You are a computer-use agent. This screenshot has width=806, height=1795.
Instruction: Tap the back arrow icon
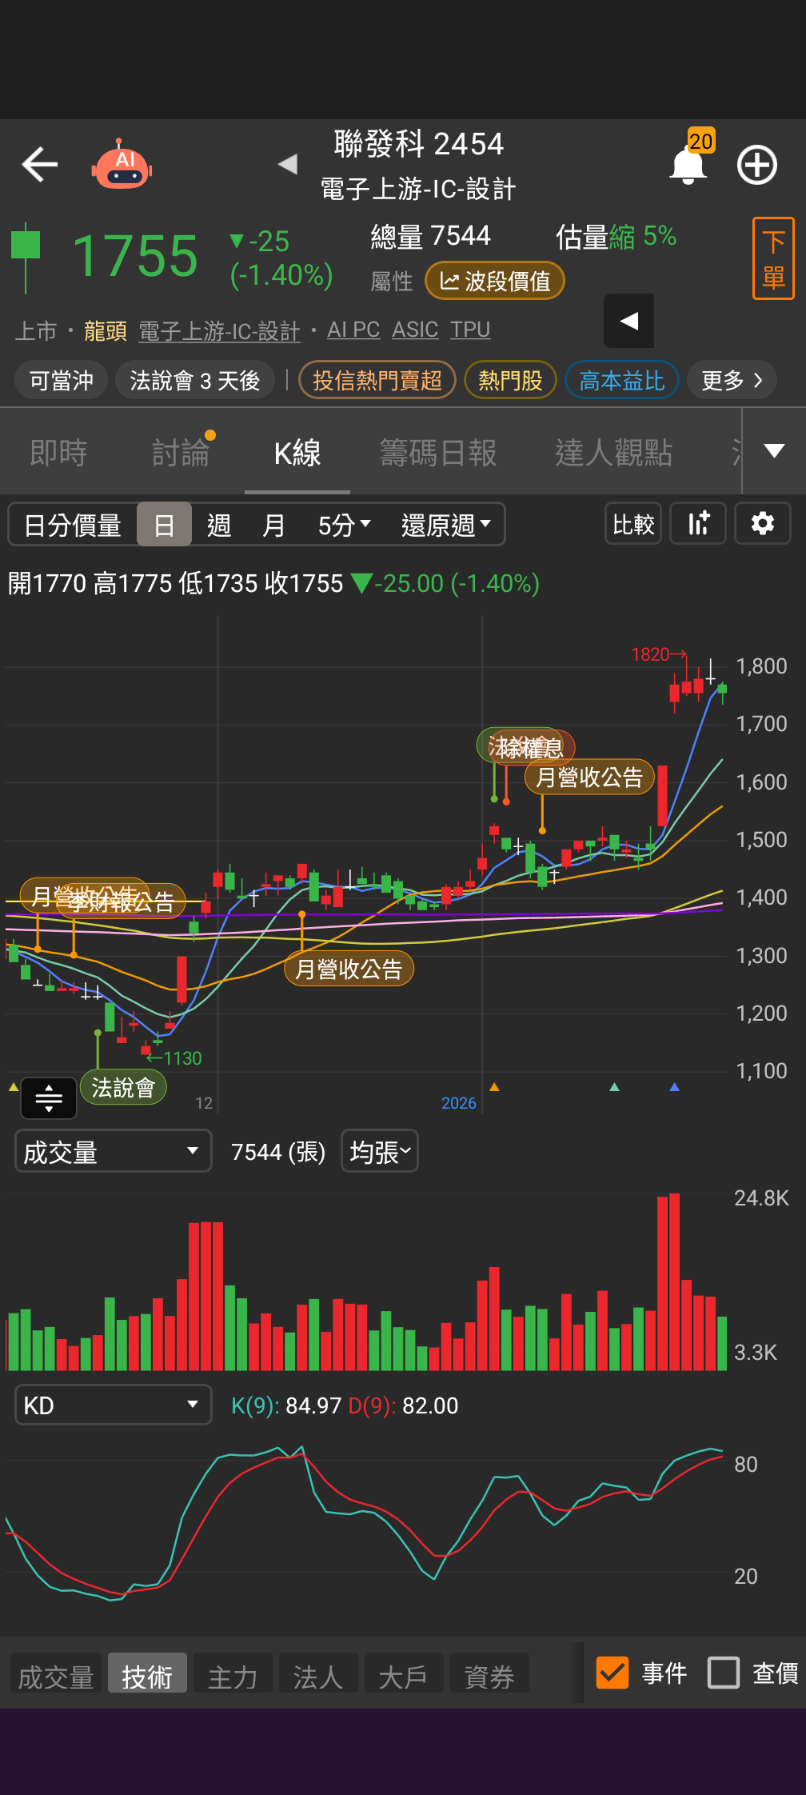tap(40, 165)
